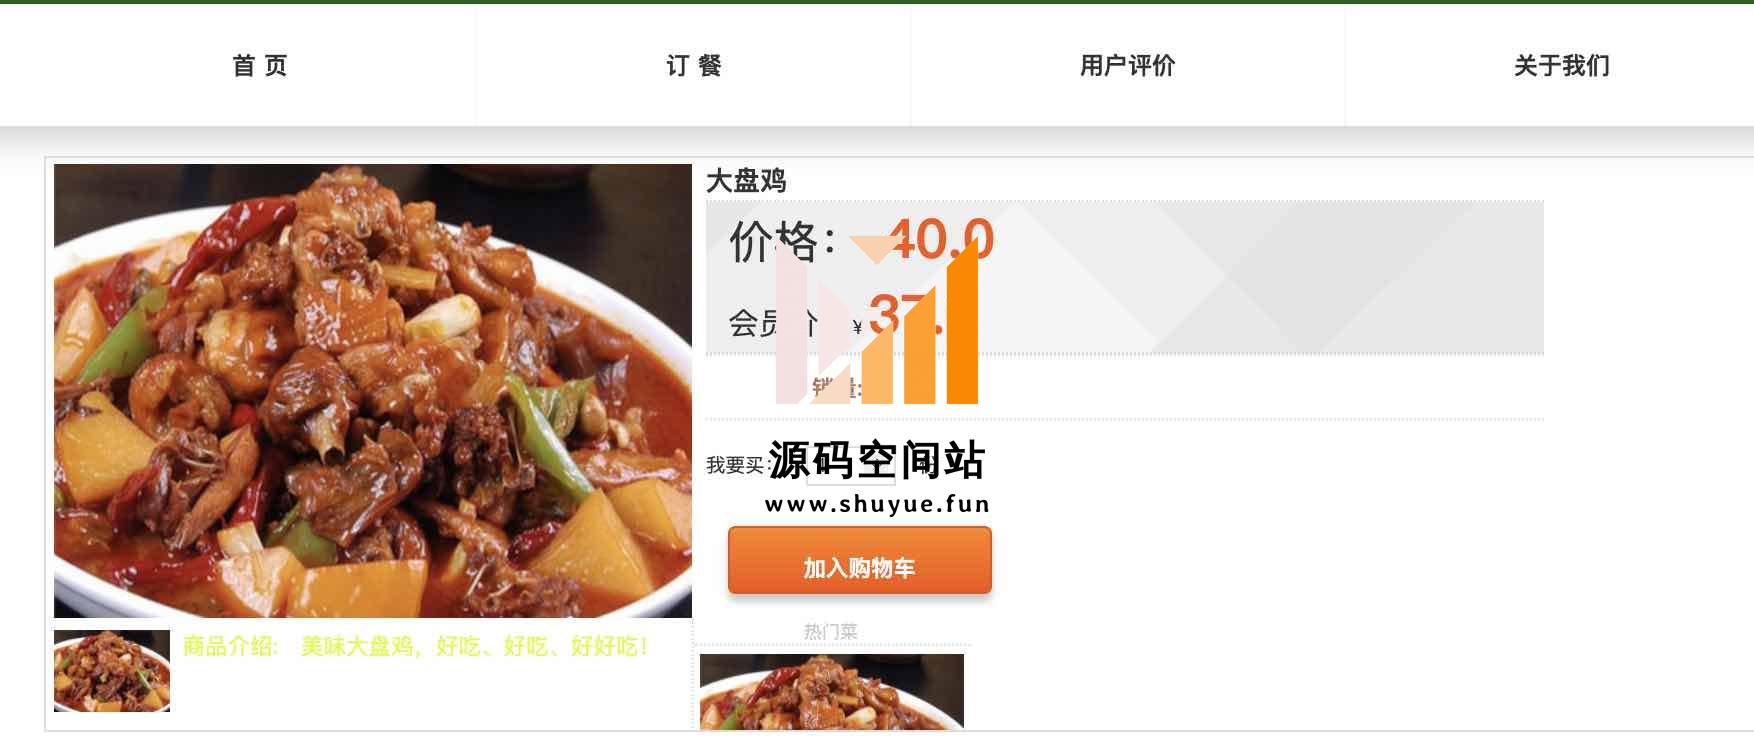1754x754 pixels.
Task: Open the 关于我们 about tab
Action: click(1561, 66)
